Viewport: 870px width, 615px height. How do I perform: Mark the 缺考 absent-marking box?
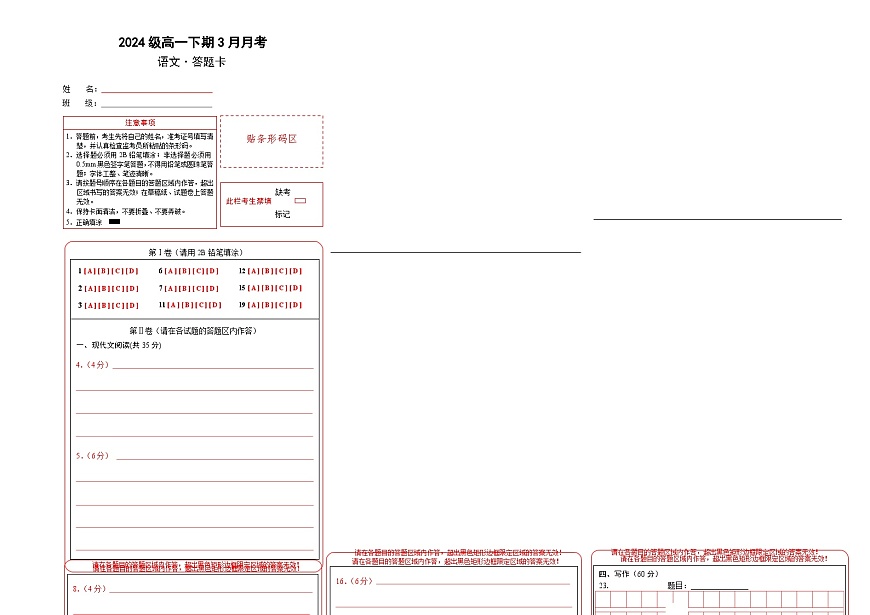300,200
